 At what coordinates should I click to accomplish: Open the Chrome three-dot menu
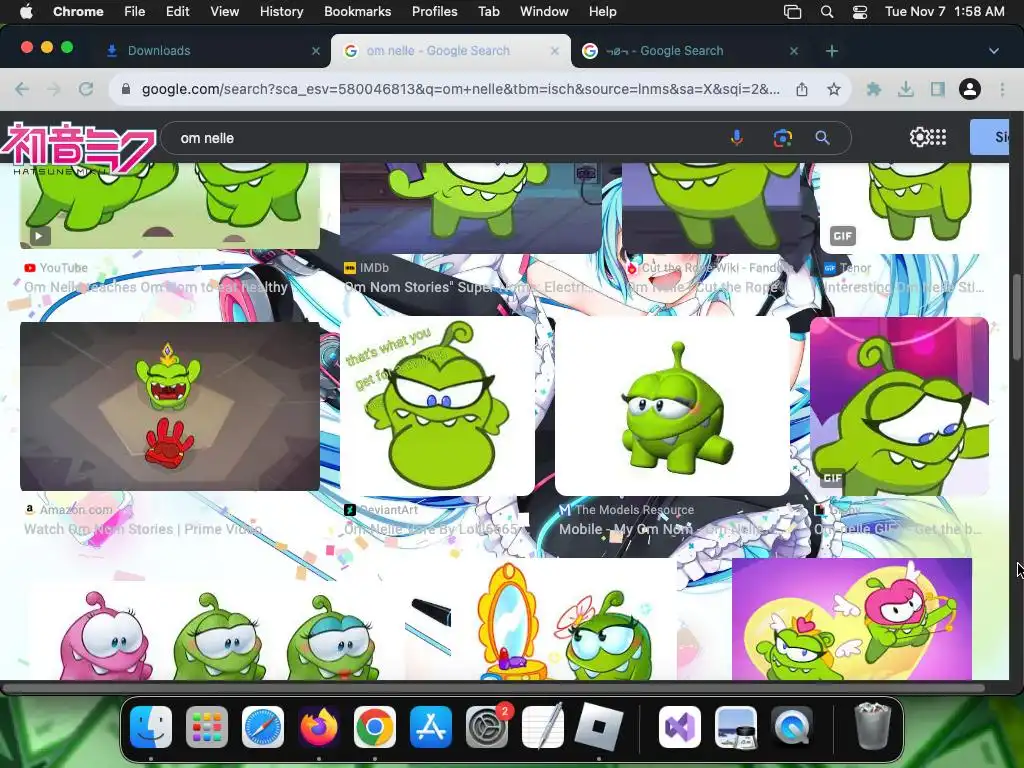pos(1002,89)
